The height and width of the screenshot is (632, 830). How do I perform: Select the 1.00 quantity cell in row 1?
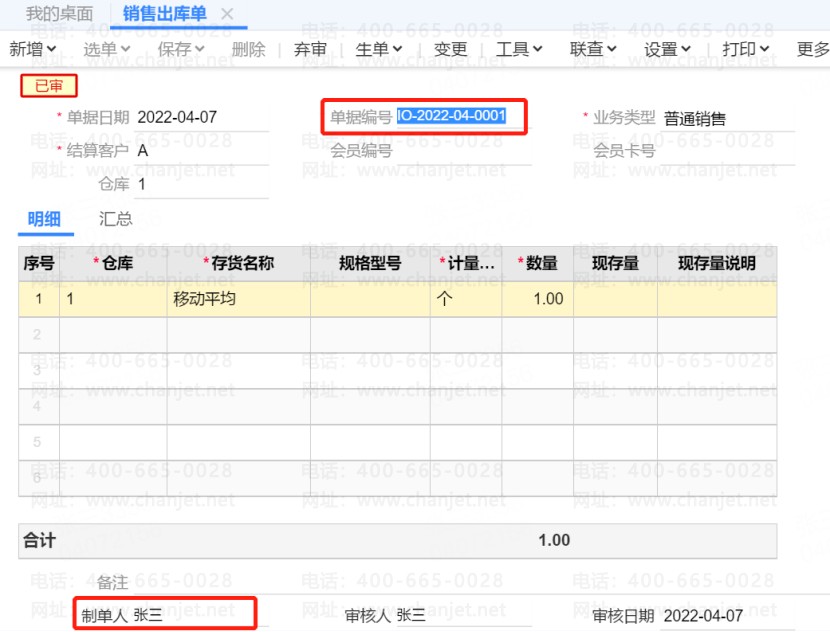[x=537, y=299]
